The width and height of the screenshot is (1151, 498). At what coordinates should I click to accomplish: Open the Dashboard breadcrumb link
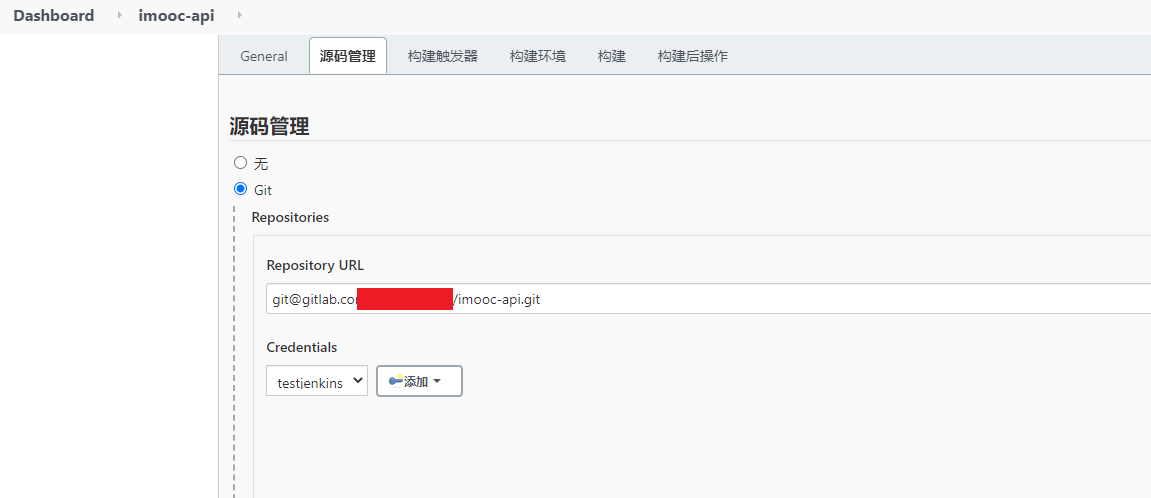tap(54, 15)
